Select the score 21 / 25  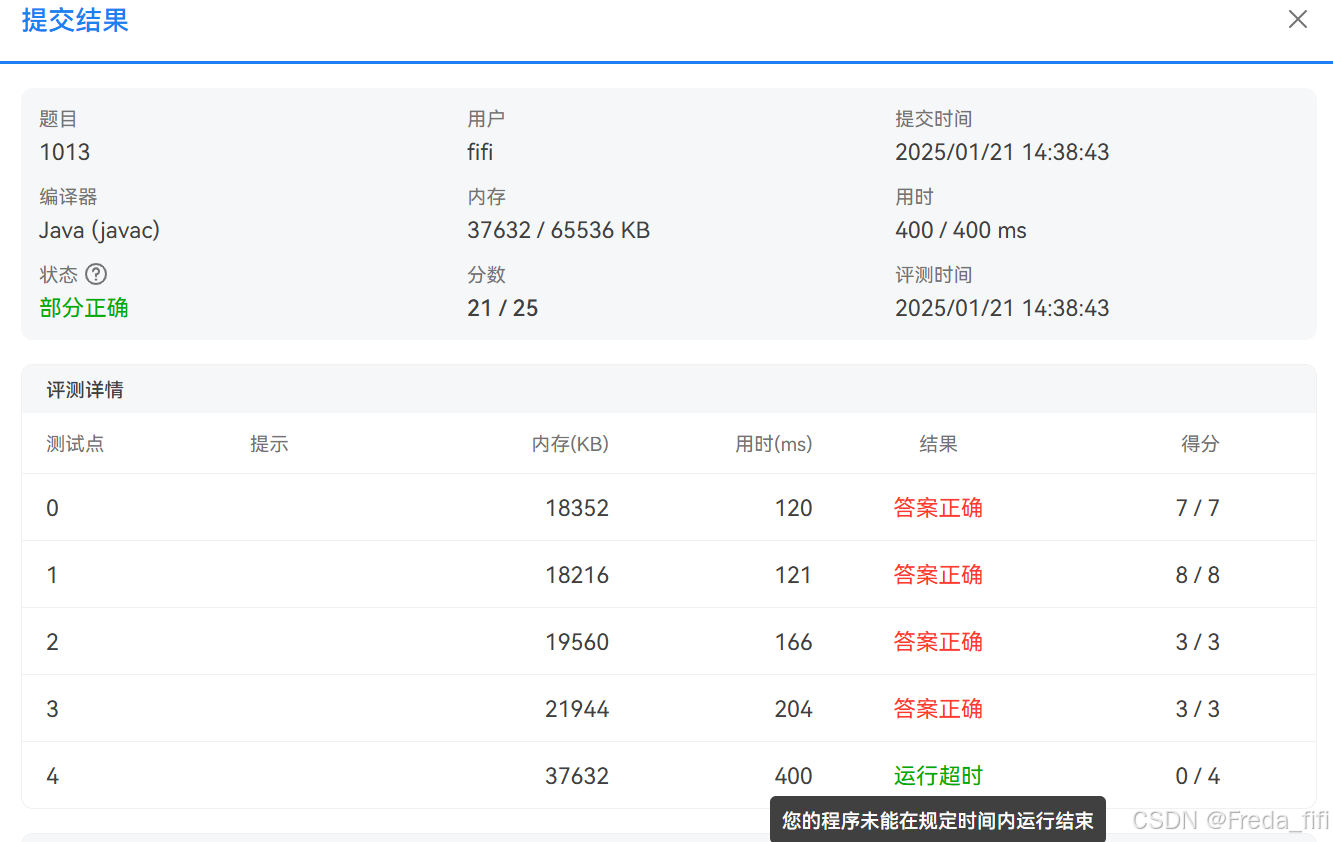pyautogui.click(x=502, y=308)
